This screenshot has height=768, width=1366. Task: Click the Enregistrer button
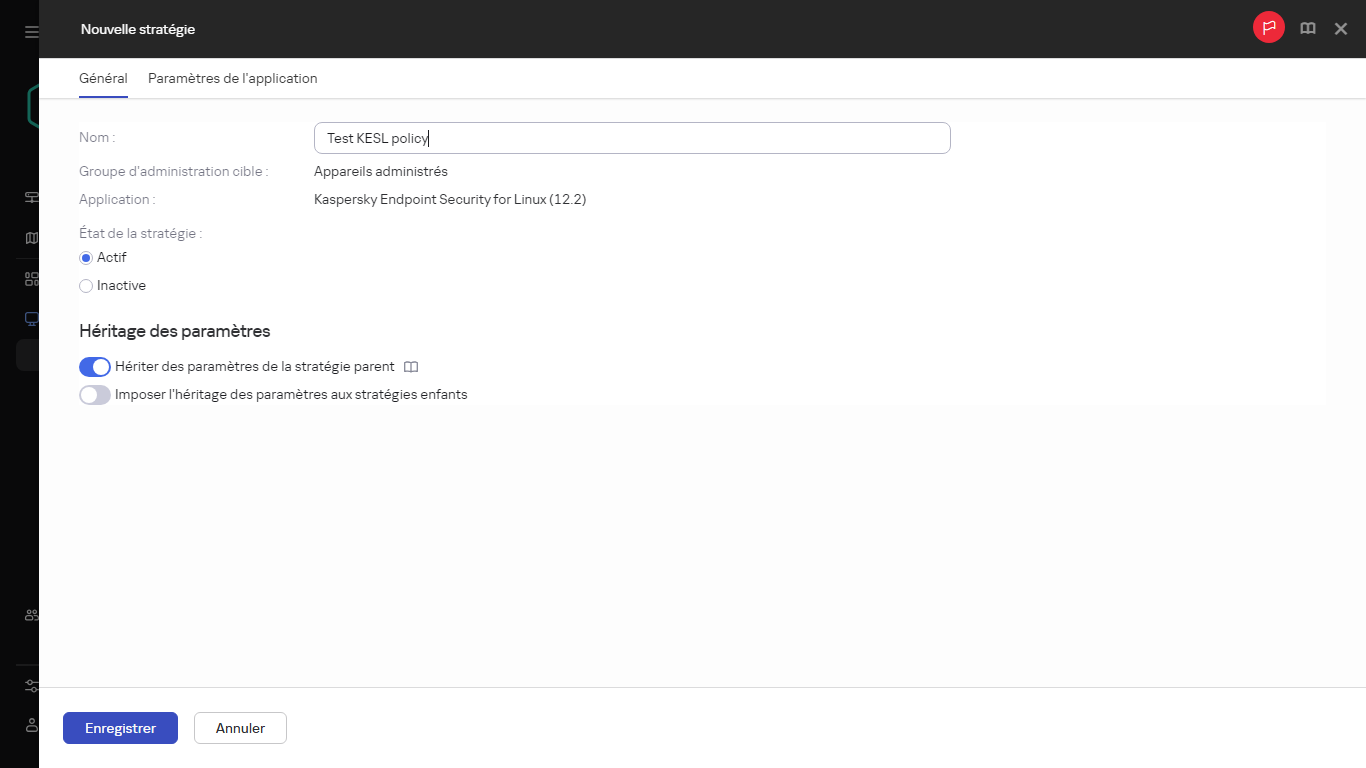[x=120, y=728]
